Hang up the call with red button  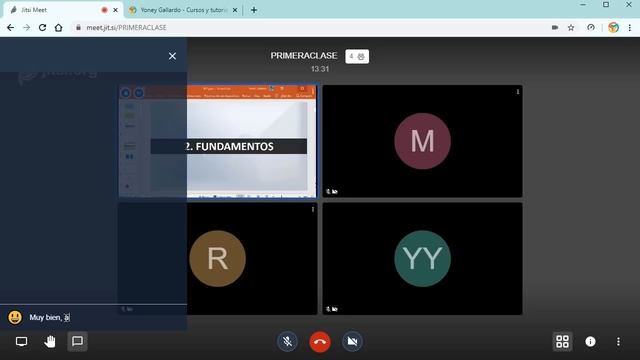[x=320, y=342]
